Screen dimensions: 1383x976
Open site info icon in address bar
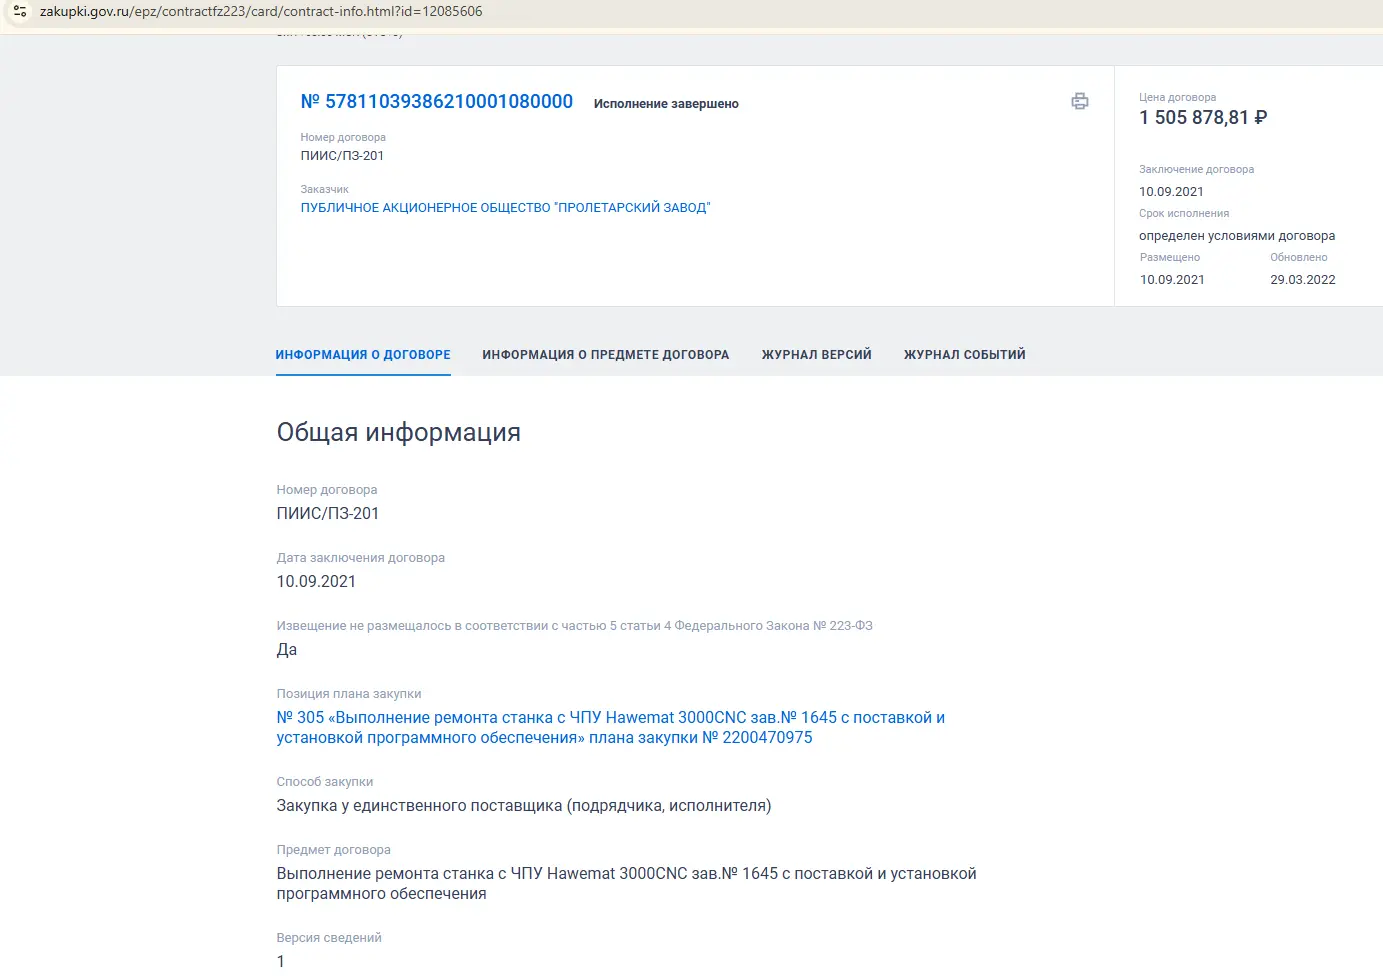point(20,11)
